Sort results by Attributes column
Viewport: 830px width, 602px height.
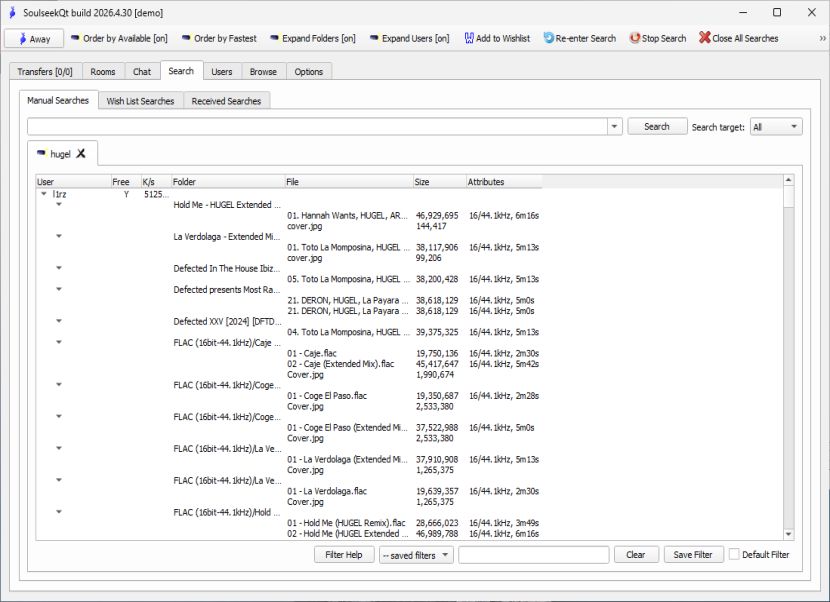504,182
